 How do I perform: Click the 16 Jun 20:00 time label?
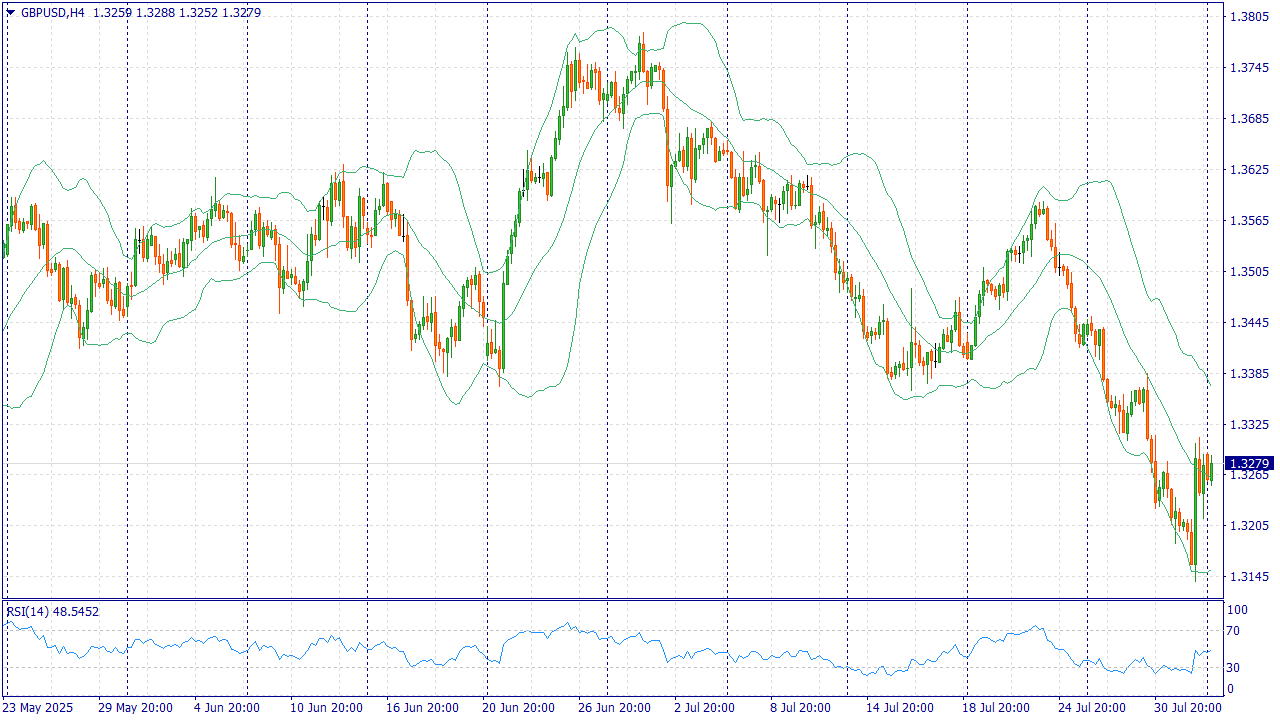422,708
